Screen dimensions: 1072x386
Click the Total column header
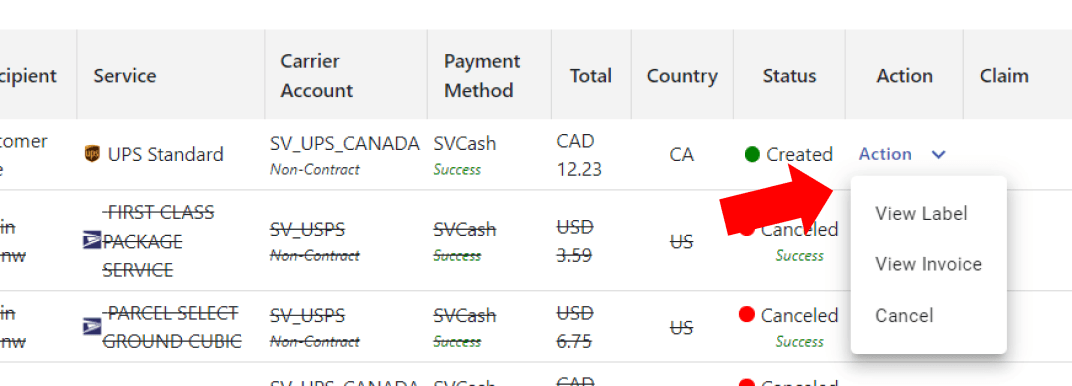pos(591,75)
